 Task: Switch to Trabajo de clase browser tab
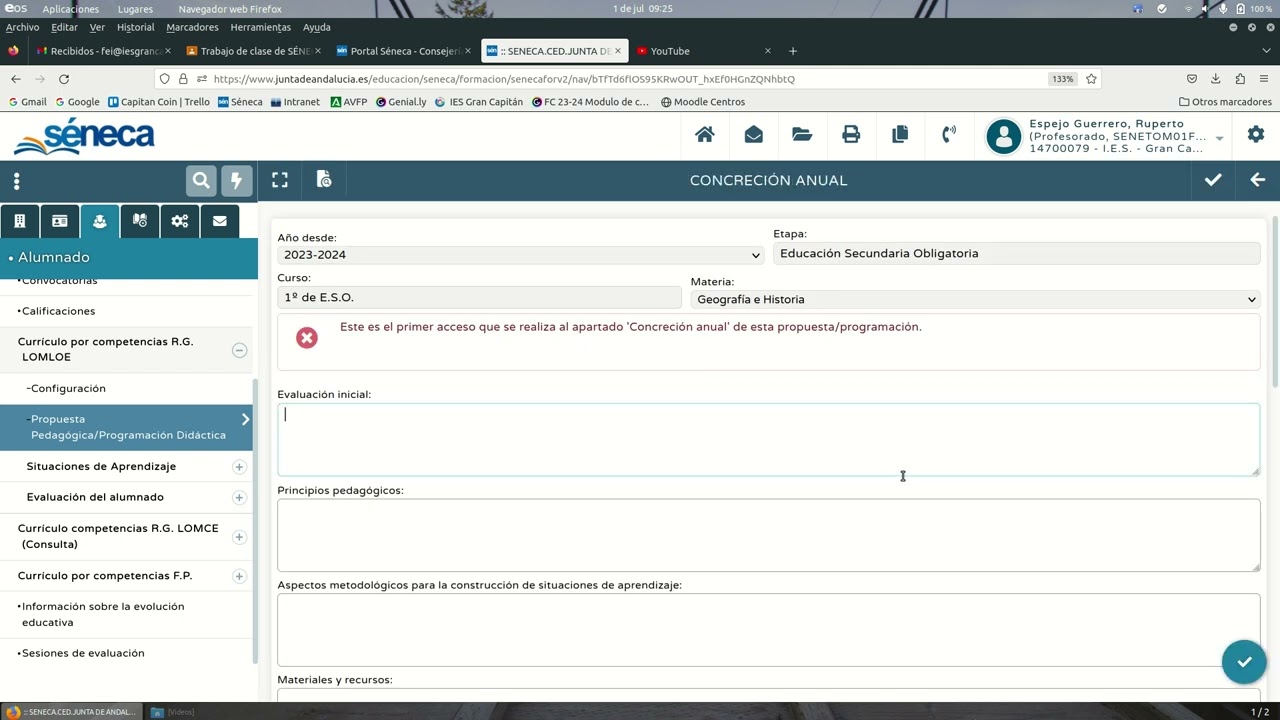253,51
